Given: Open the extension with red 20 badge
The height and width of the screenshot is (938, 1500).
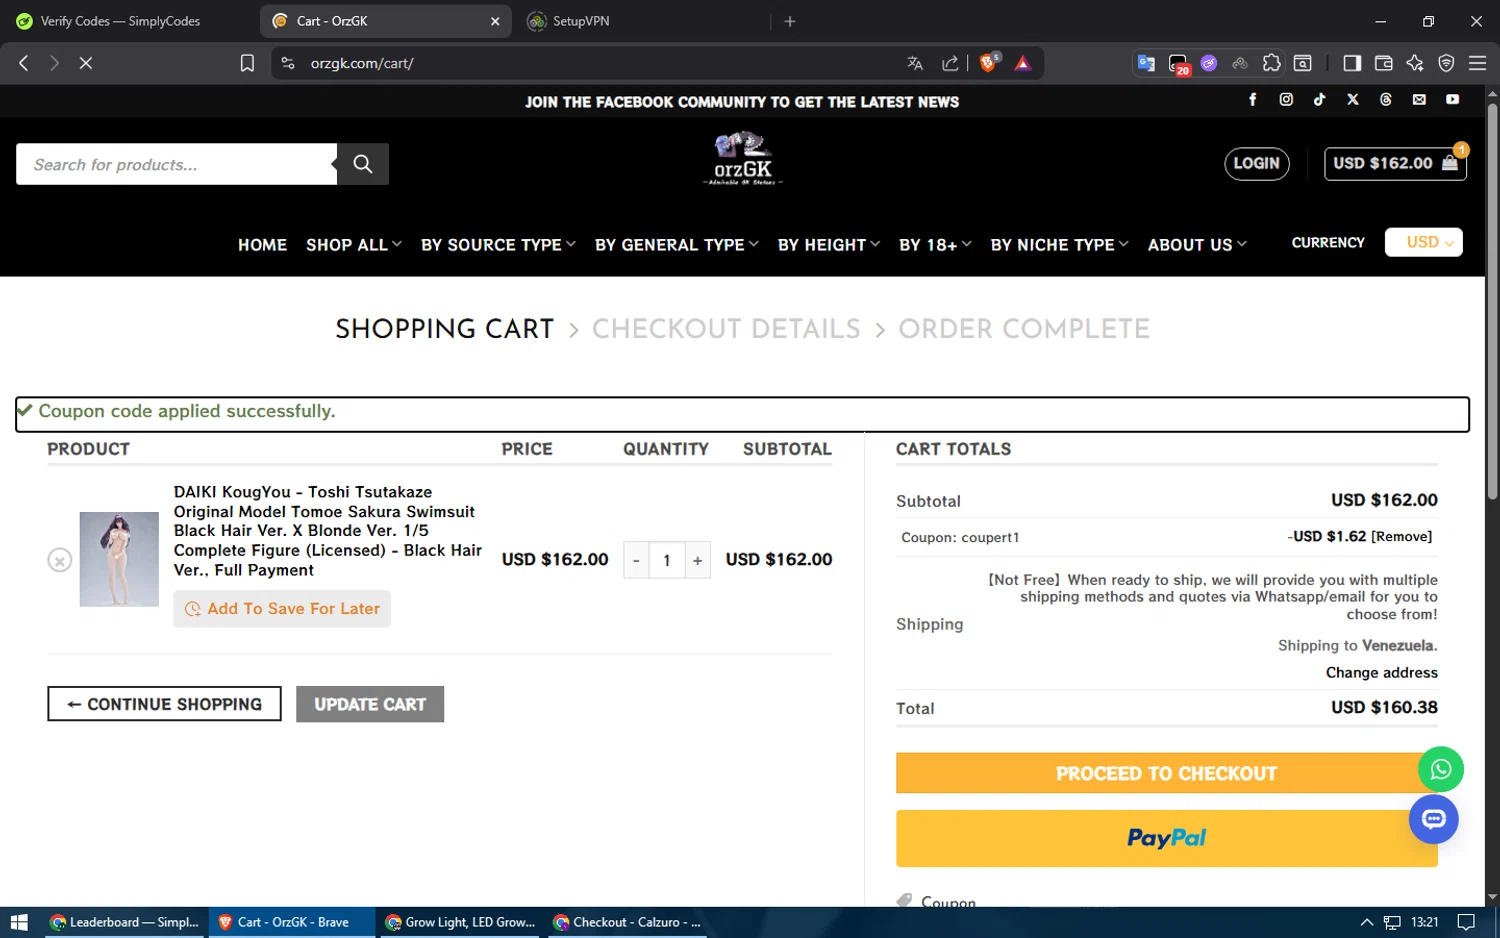Looking at the screenshot, I should pos(1179,64).
